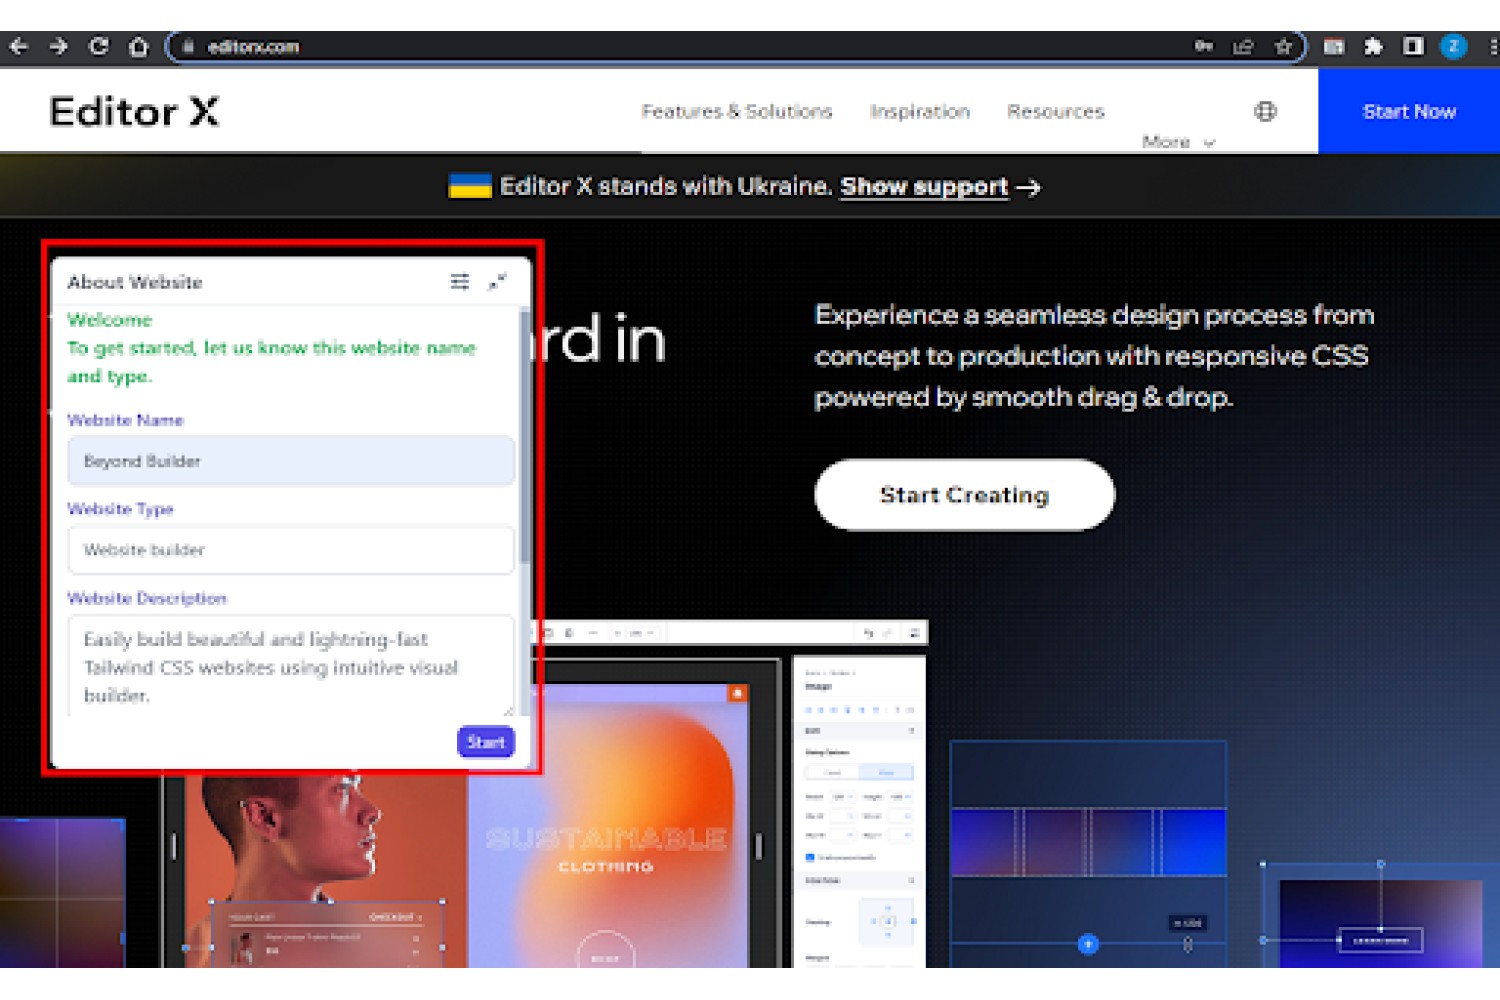The height and width of the screenshot is (1000, 1500).
Task: Click the share page icon
Action: 1243,46
